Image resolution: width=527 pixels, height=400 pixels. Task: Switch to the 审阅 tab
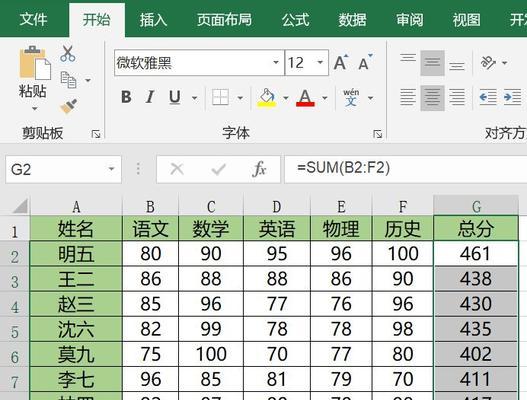(409, 19)
